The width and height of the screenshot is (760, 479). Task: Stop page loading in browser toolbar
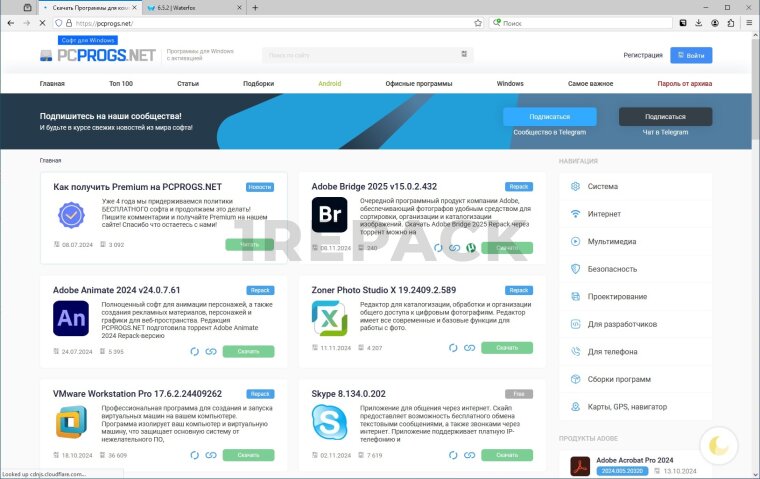click(42, 22)
